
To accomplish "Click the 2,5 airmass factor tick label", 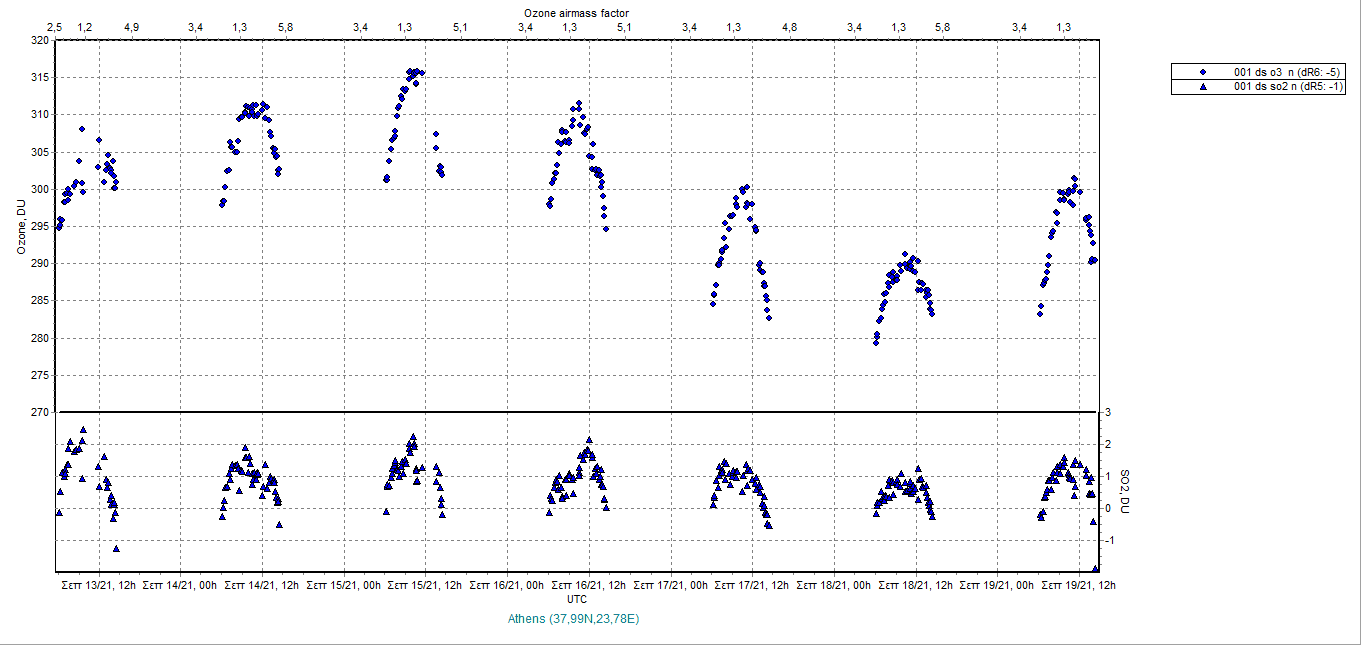I will (x=55, y=27).
